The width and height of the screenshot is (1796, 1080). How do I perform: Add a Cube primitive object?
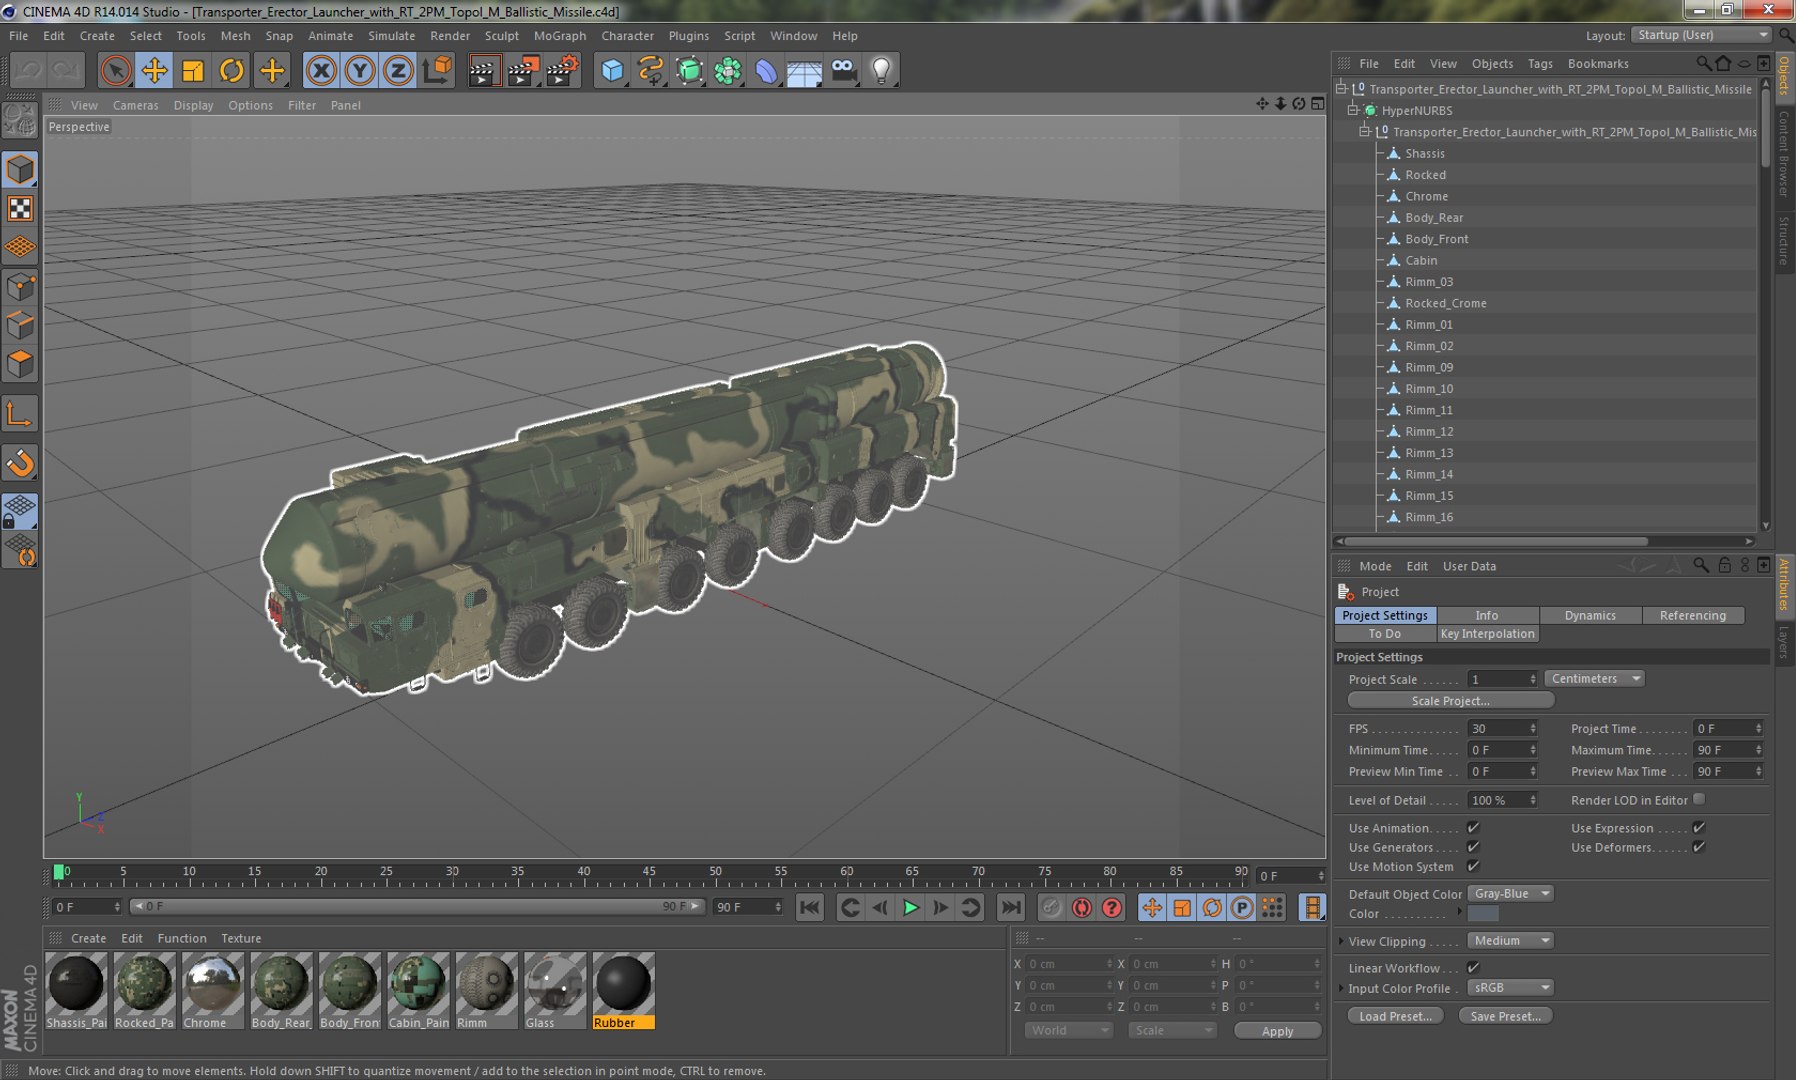[x=612, y=70]
